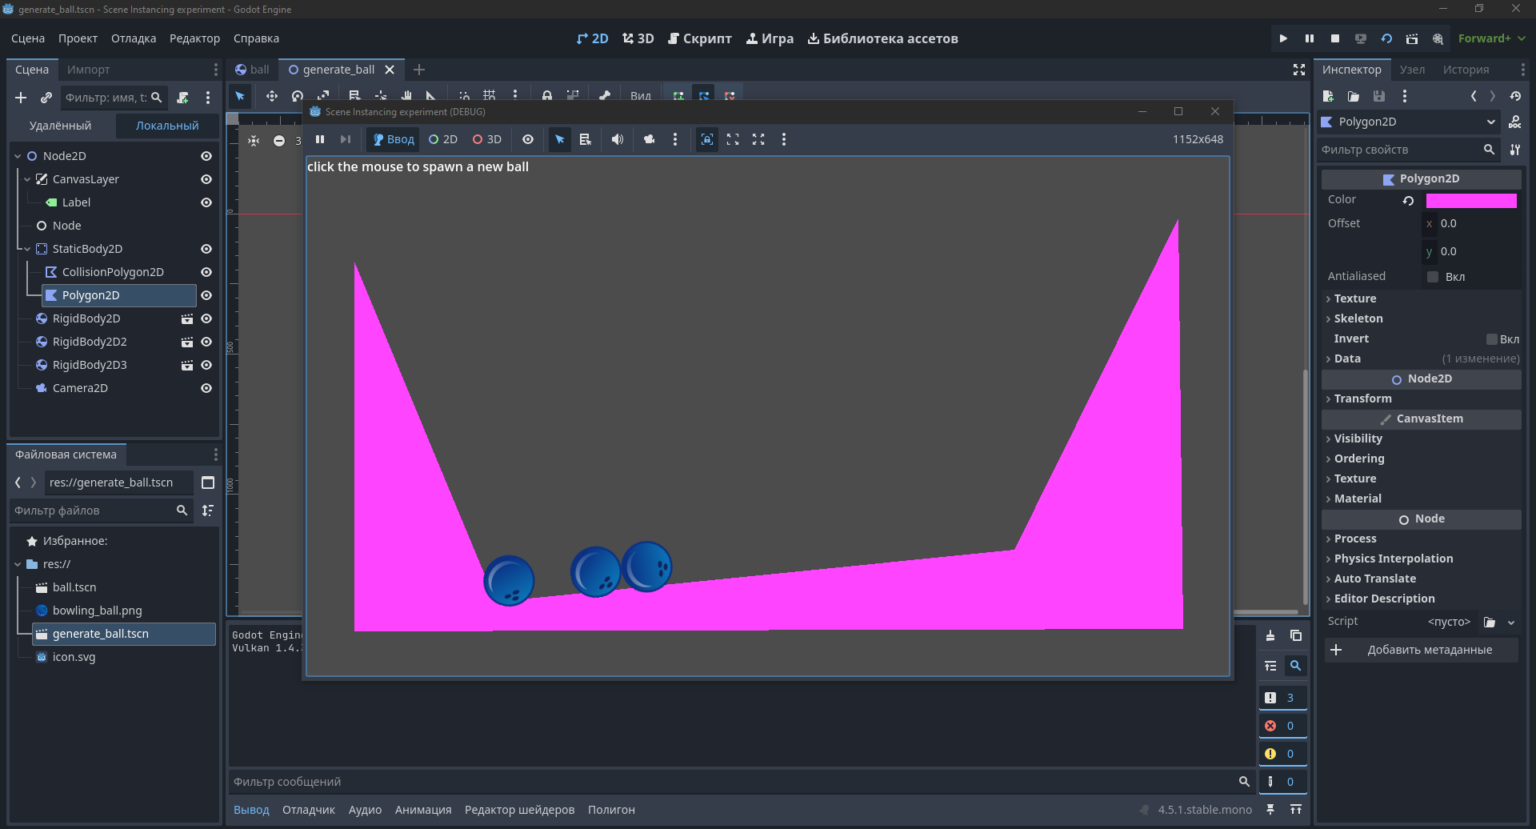Create a new resource in the Inspector
The height and width of the screenshot is (829, 1536).
coord(1328,96)
